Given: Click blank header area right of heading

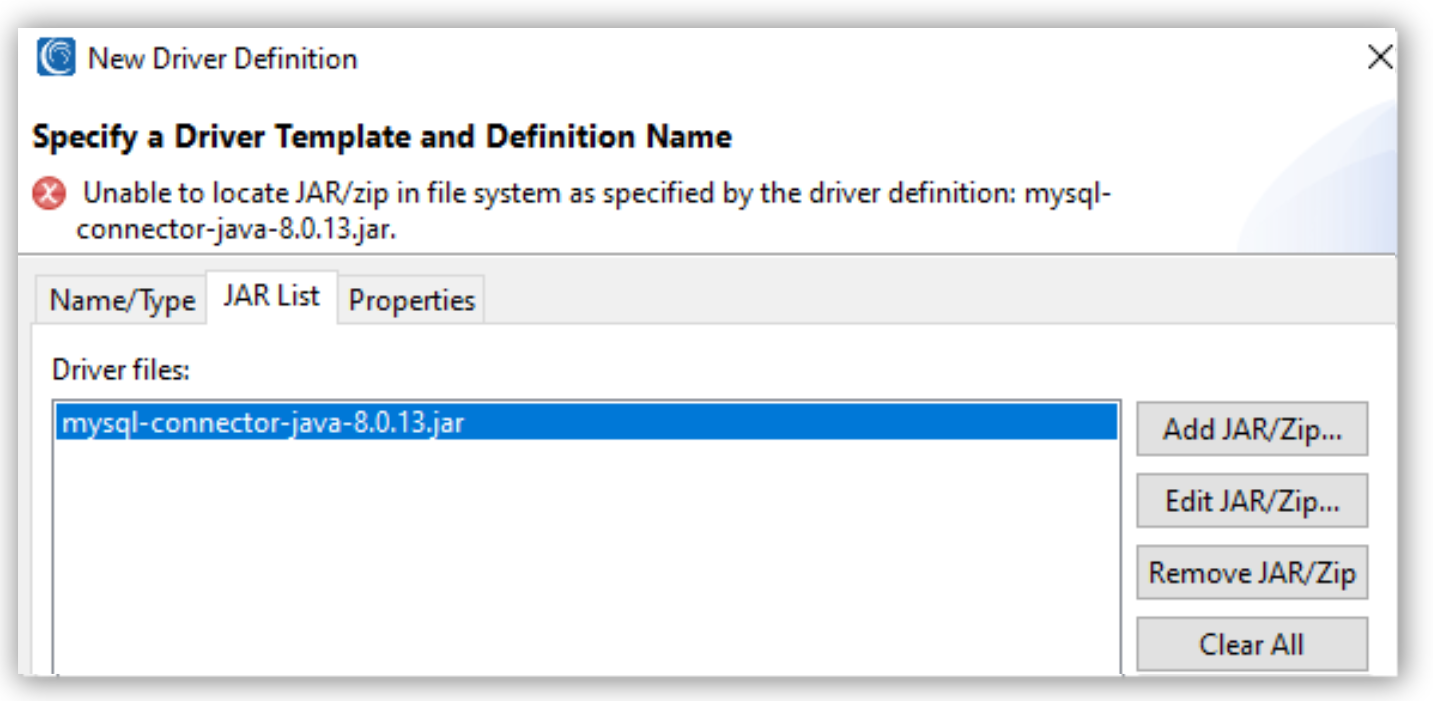Looking at the screenshot, I should pos(1000,136).
